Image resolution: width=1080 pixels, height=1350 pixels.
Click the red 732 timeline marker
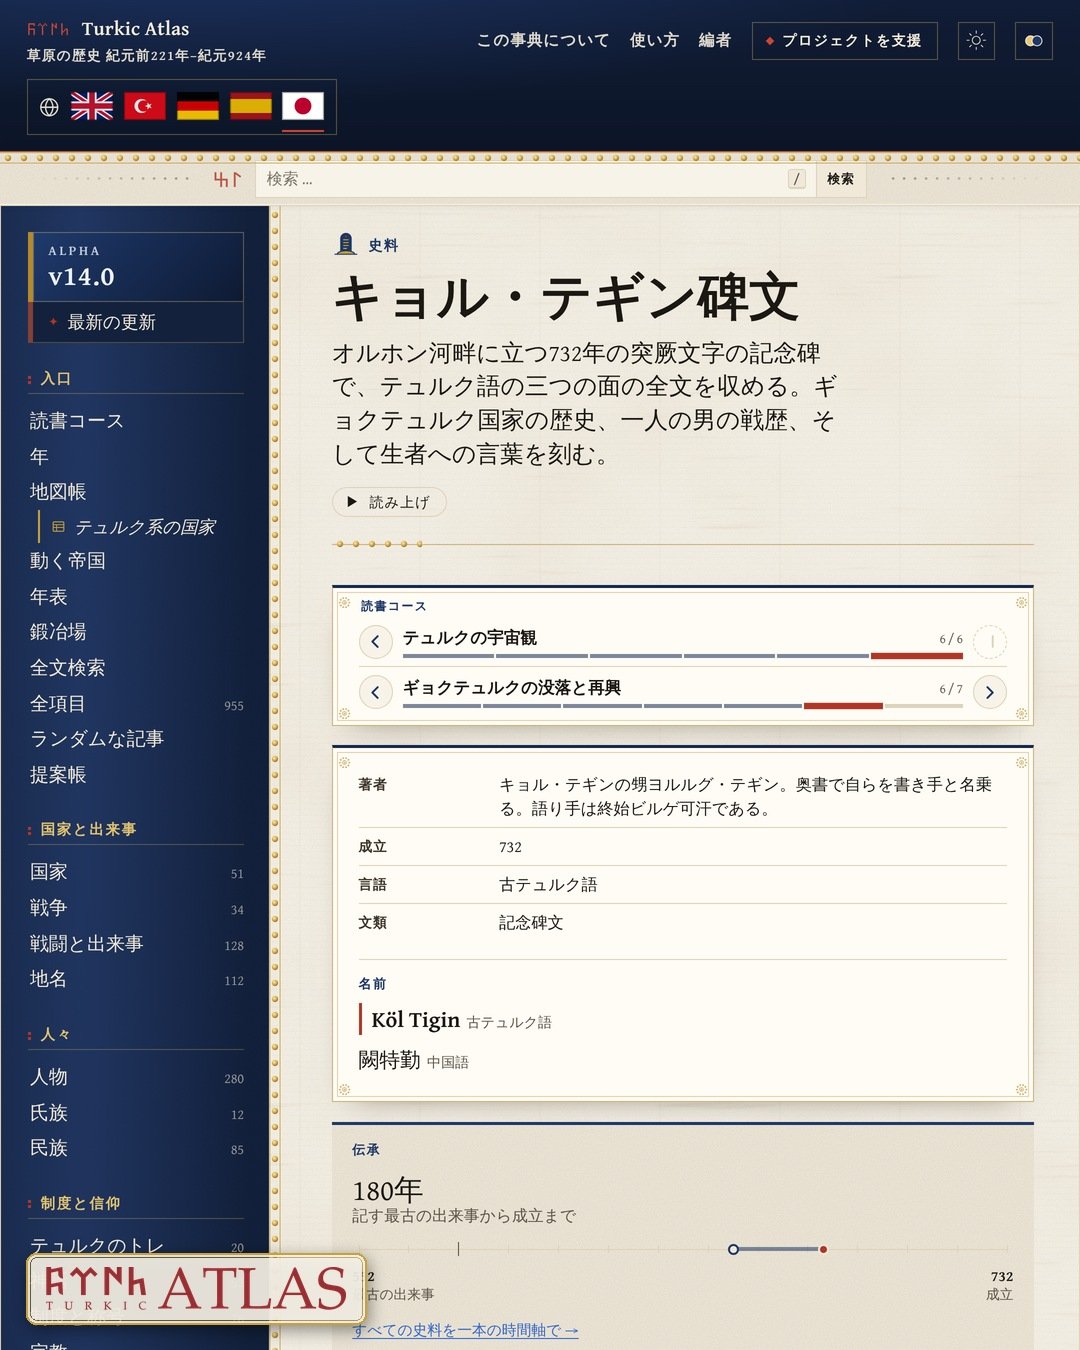pyautogui.click(x=823, y=1249)
